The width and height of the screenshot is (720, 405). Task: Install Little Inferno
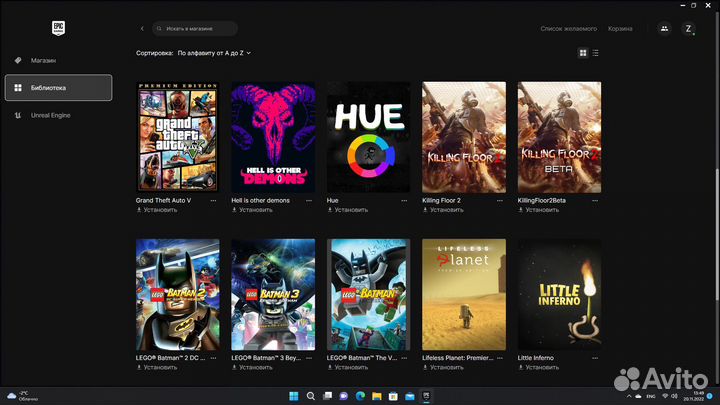(539, 367)
